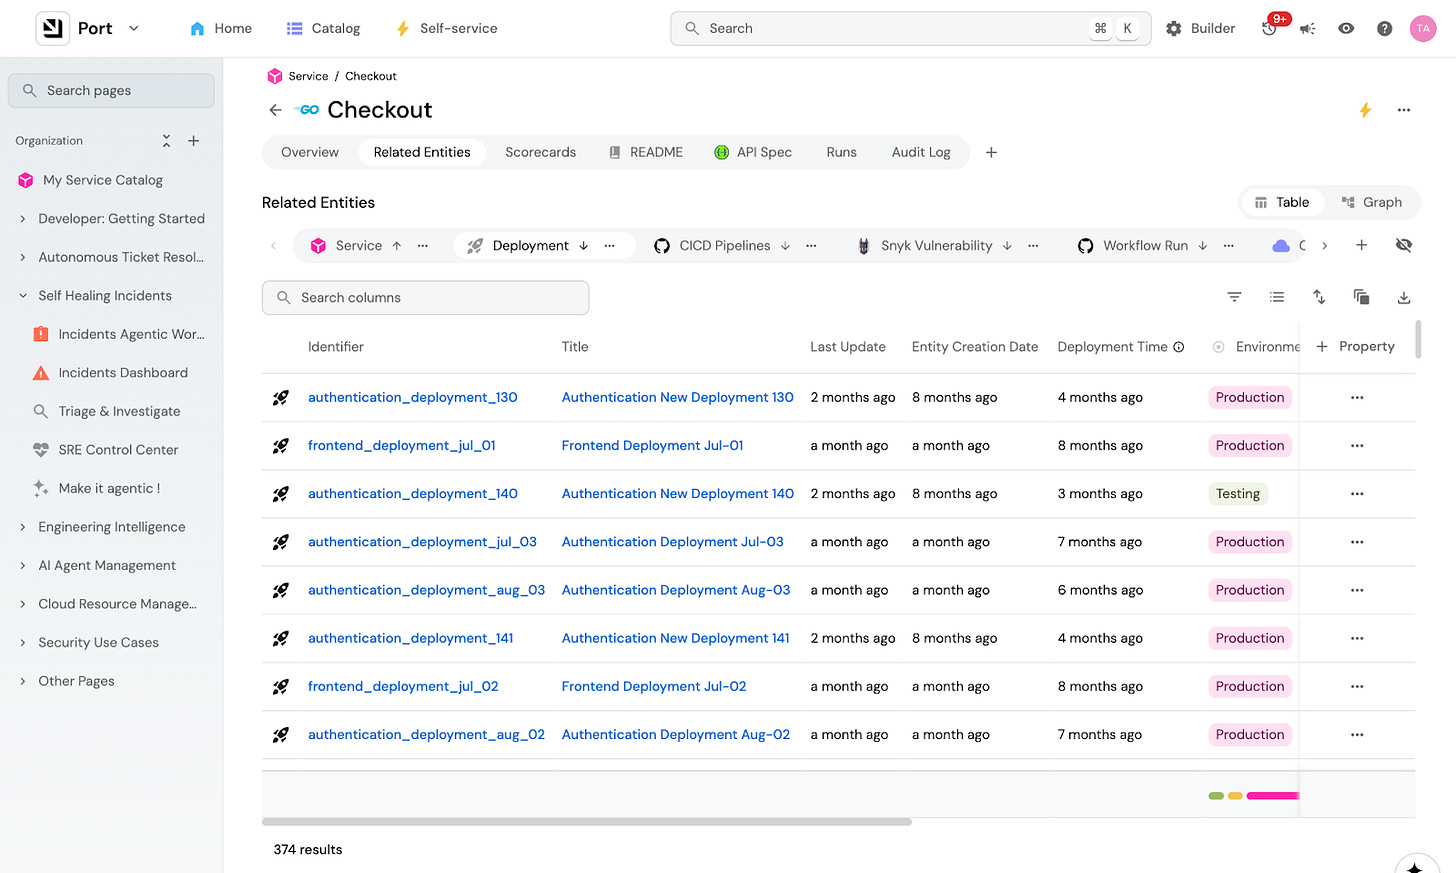
Task: Open table filter icon
Action: (1234, 297)
